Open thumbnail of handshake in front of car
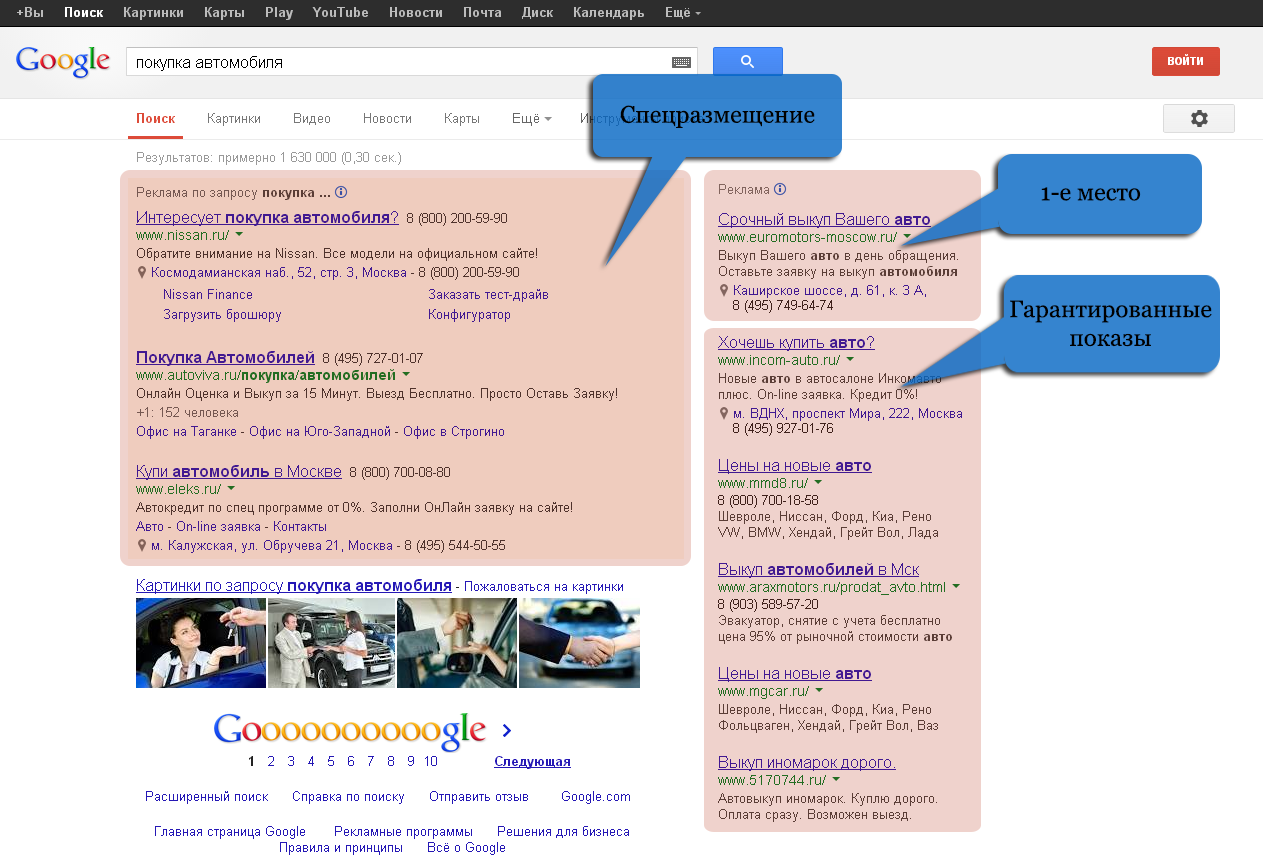 (x=579, y=643)
